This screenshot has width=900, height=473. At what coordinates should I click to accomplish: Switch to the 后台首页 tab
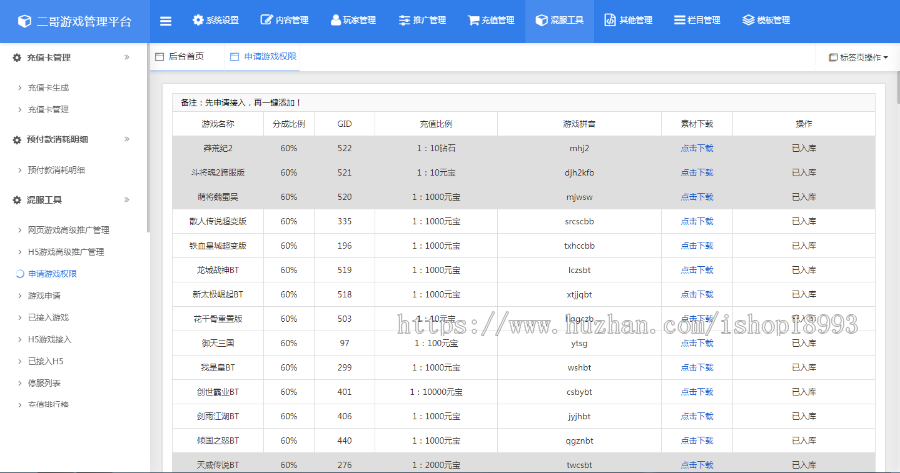pyautogui.click(x=180, y=57)
